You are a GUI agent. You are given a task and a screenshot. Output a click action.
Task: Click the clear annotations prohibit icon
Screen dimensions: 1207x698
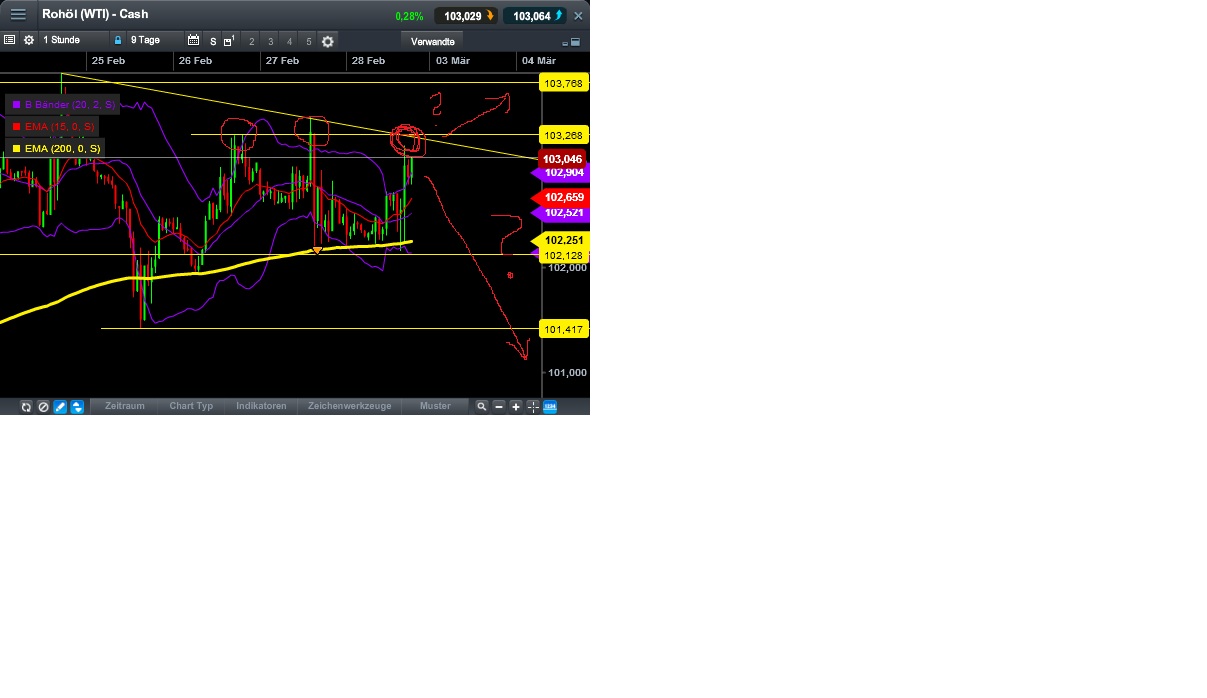43,406
